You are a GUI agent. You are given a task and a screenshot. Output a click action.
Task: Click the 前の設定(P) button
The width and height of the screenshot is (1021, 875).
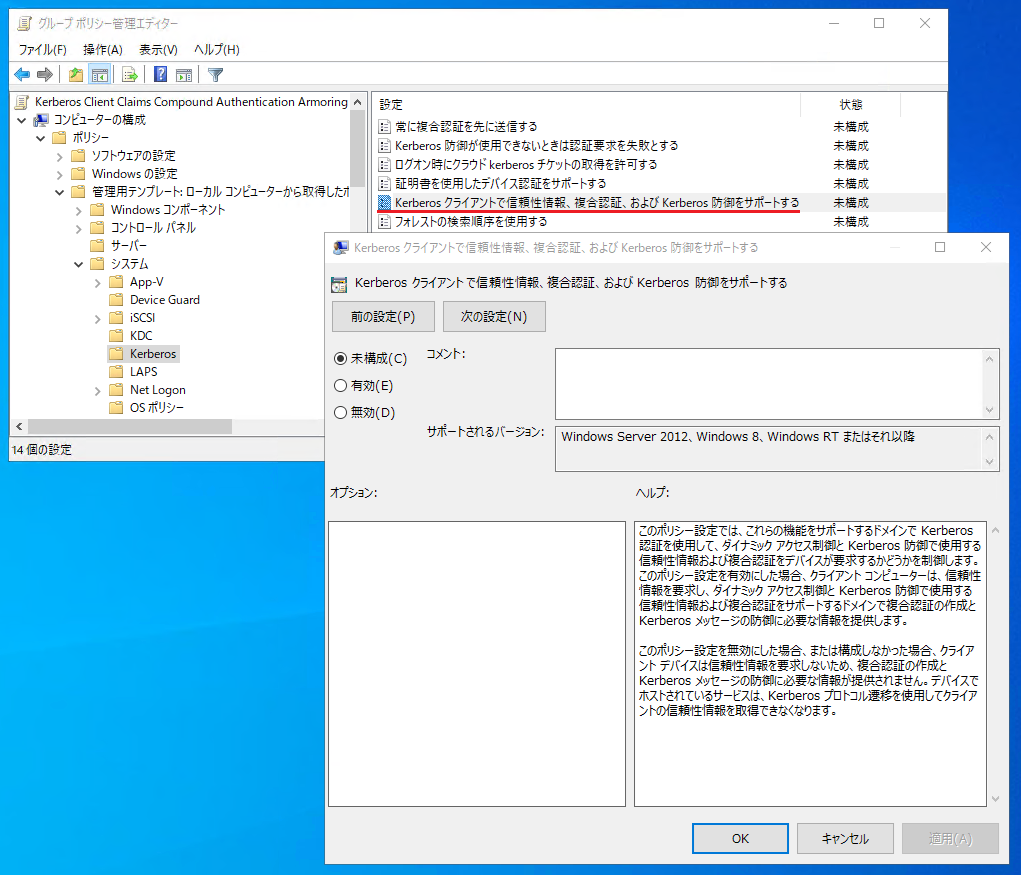383,316
